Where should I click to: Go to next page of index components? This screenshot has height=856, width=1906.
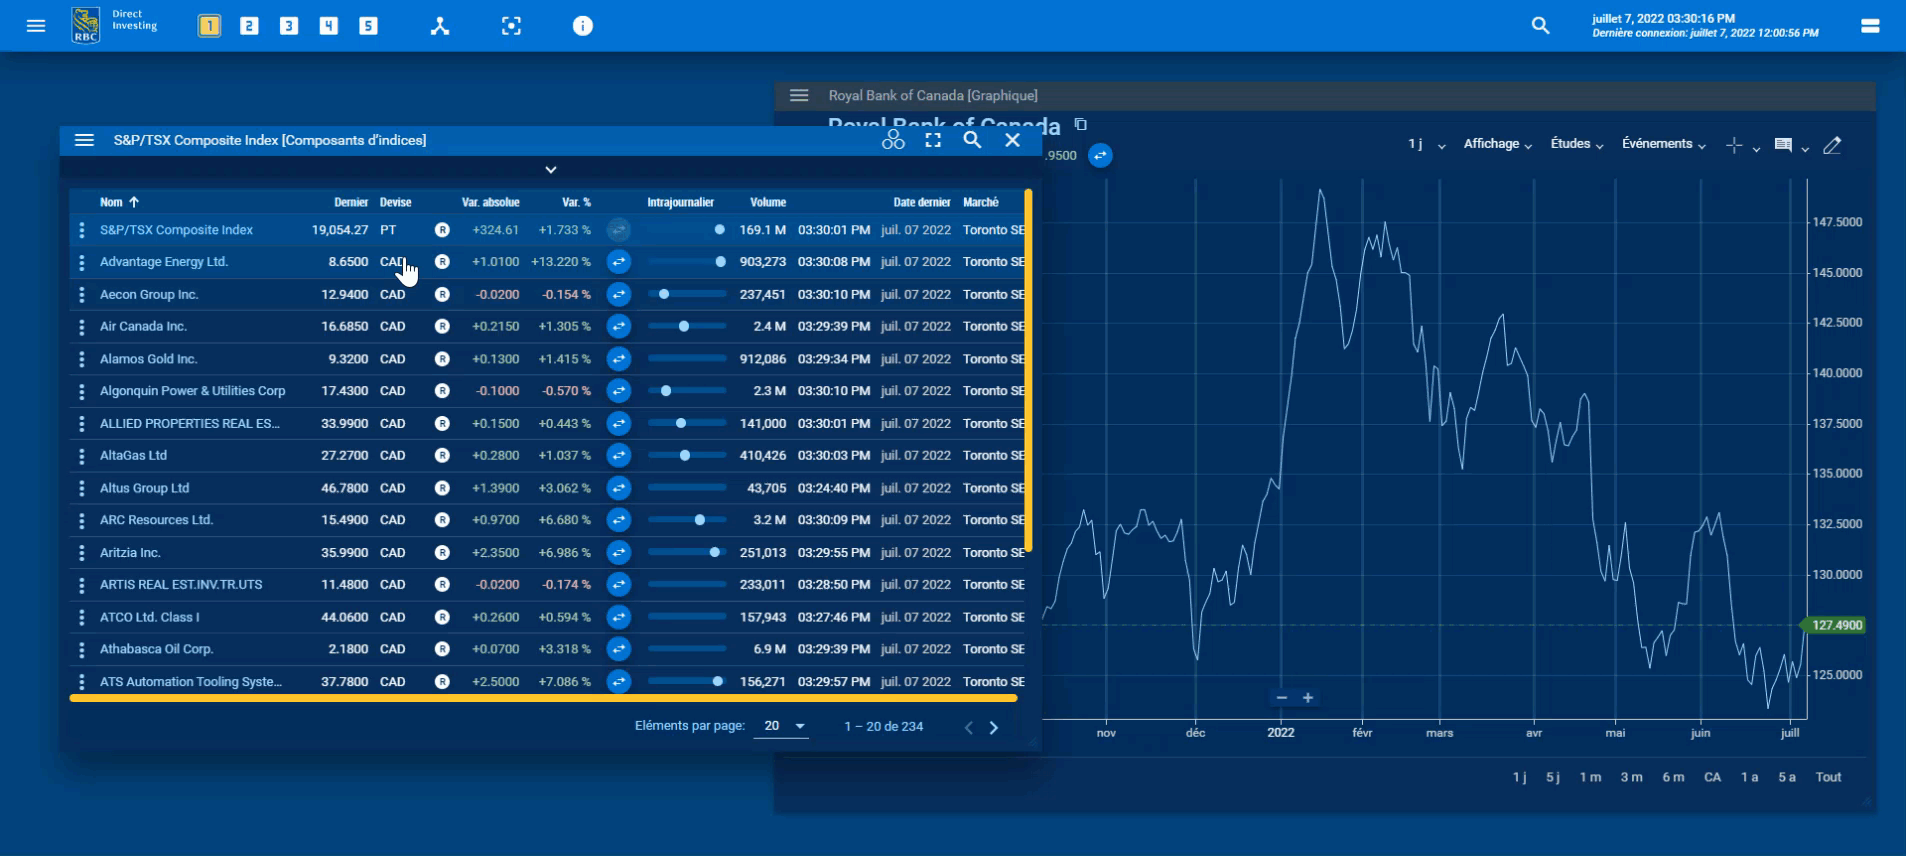(x=993, y=728)
